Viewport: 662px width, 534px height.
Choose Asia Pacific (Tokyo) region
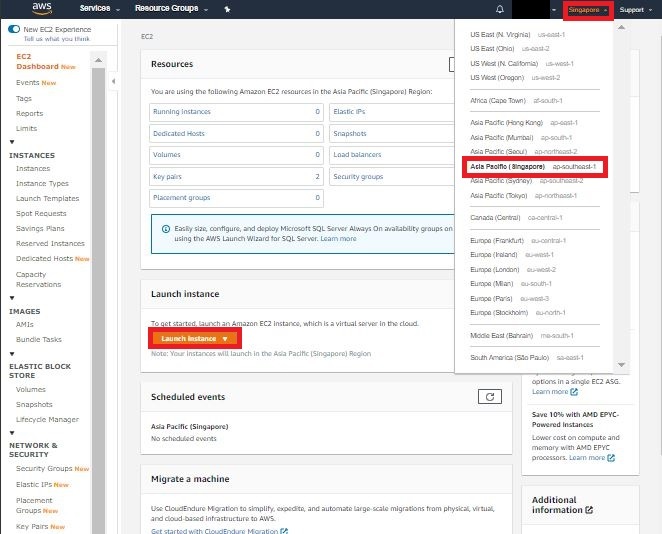524,196
